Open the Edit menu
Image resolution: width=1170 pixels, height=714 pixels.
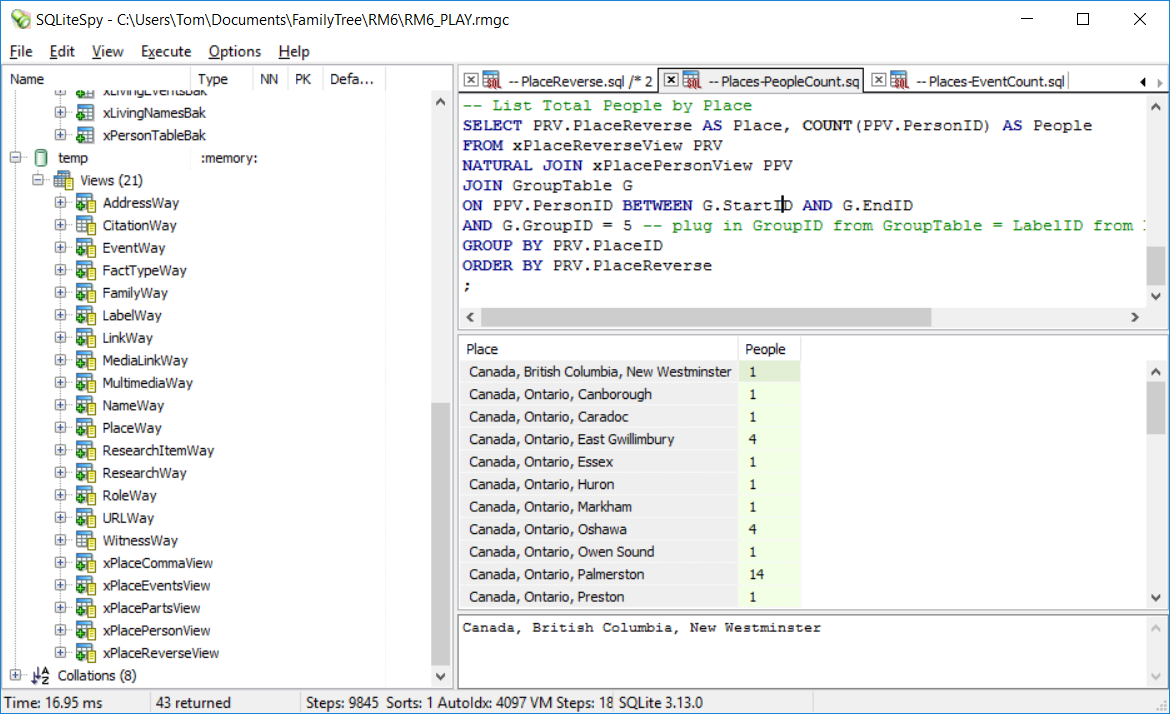tap(62, 51)
